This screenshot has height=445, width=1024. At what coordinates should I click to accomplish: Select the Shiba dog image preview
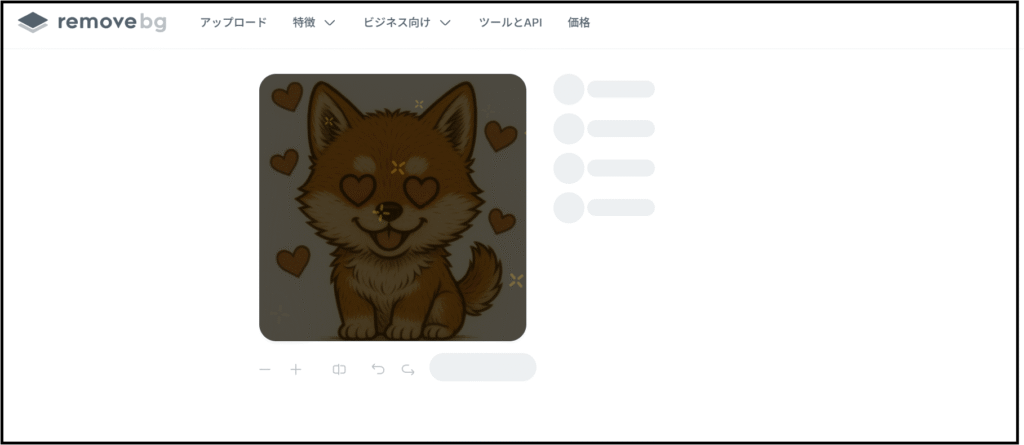pos(392,207)
